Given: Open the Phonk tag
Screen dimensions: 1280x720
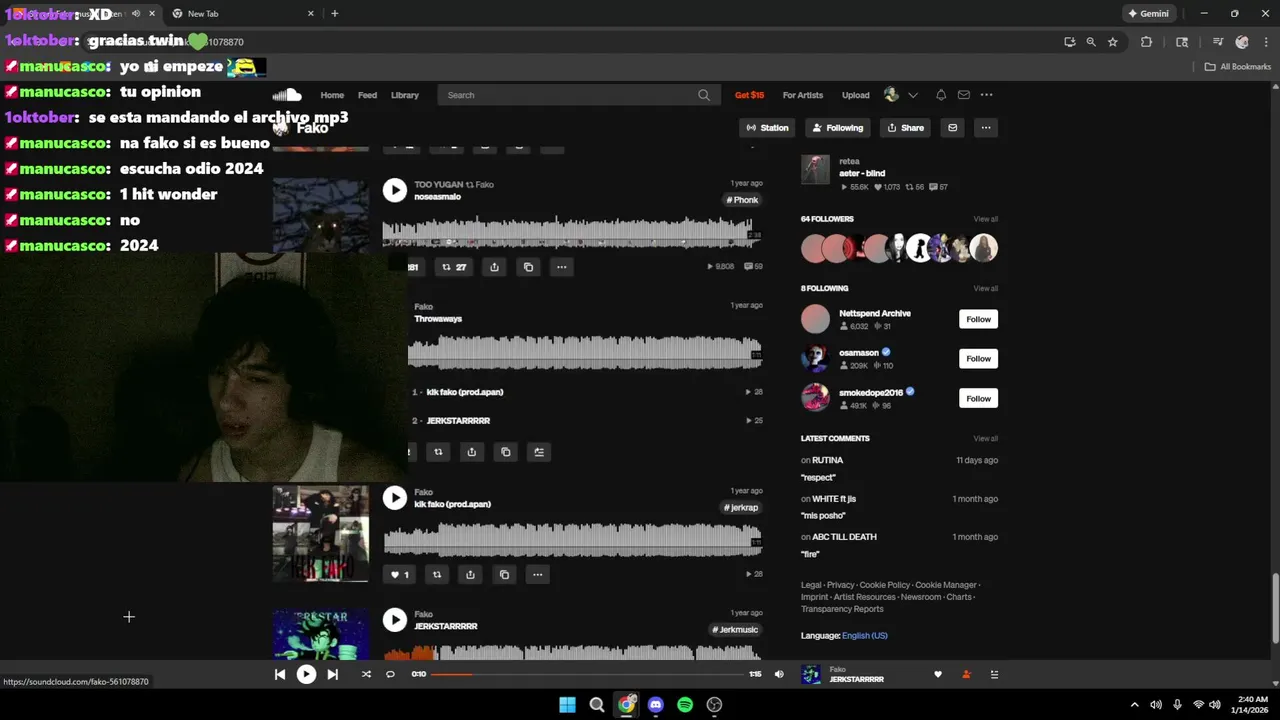Looking at the screenshot, I should [x=742, y=200].
